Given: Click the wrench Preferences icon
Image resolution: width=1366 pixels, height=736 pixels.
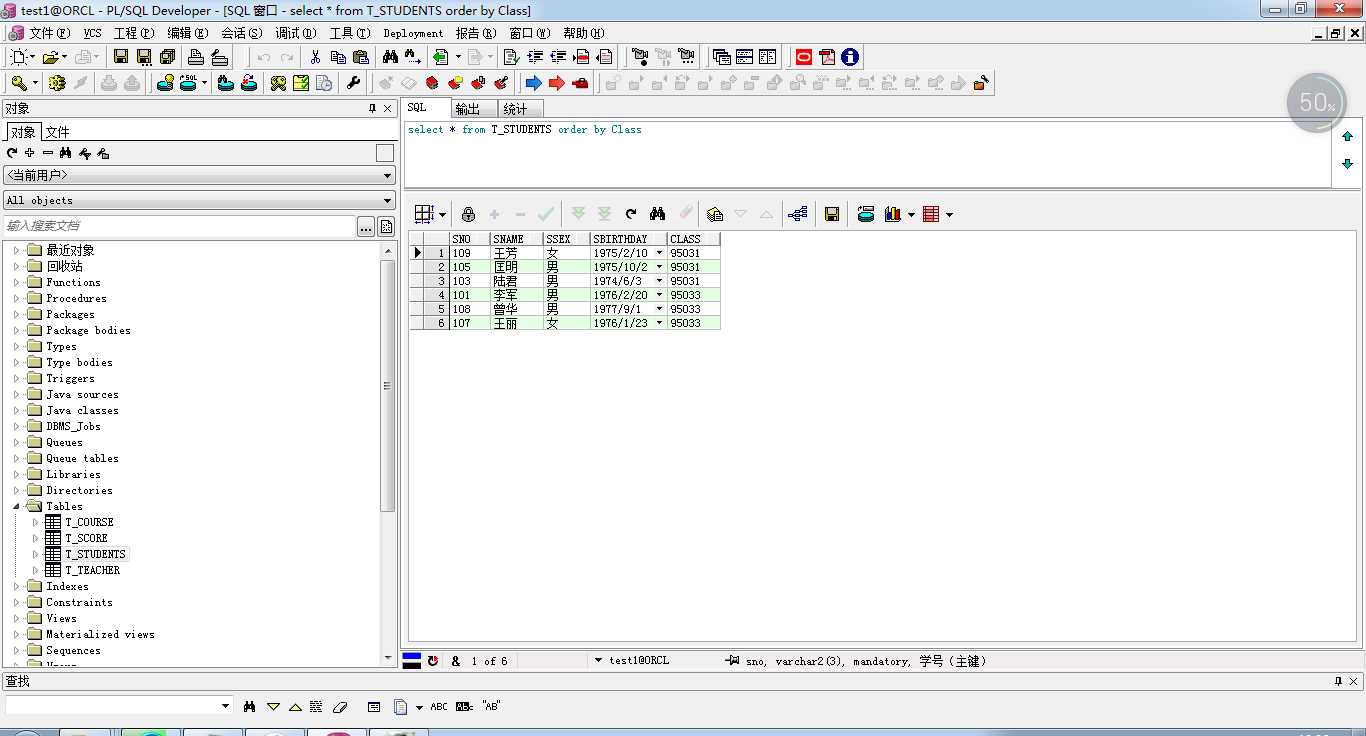Looking at the screenshot, I should (353, 83).
